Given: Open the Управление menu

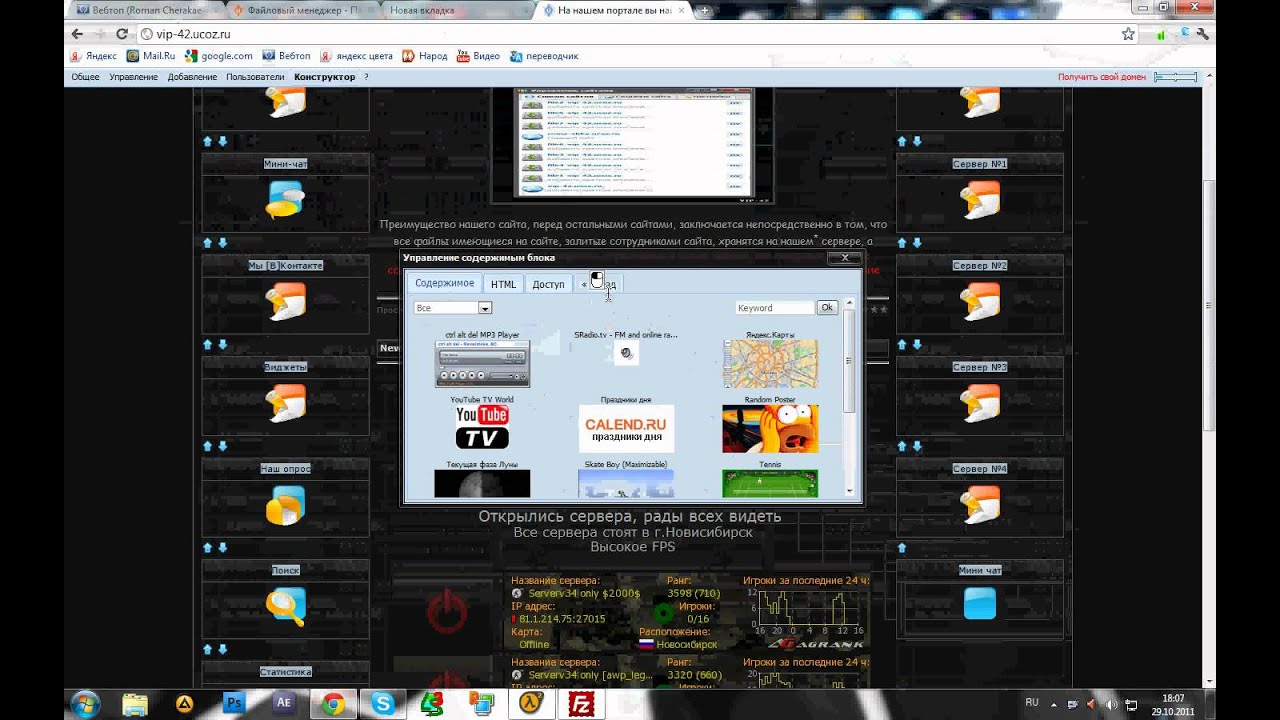Looking at the screenshot, I should 133,77.
